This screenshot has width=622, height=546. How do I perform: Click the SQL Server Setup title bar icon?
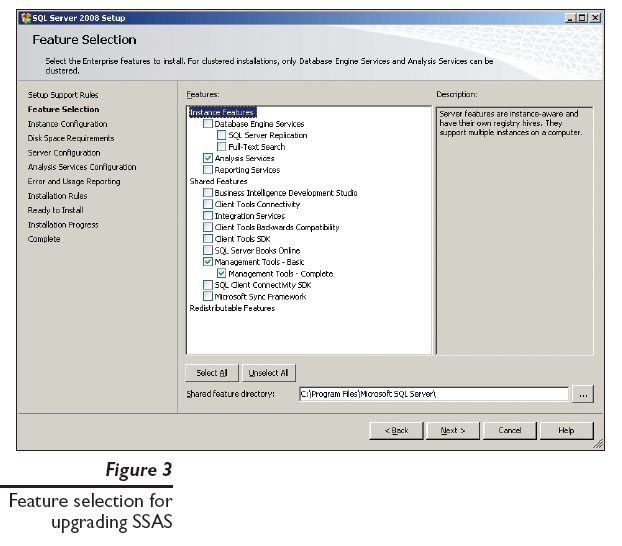26,18
